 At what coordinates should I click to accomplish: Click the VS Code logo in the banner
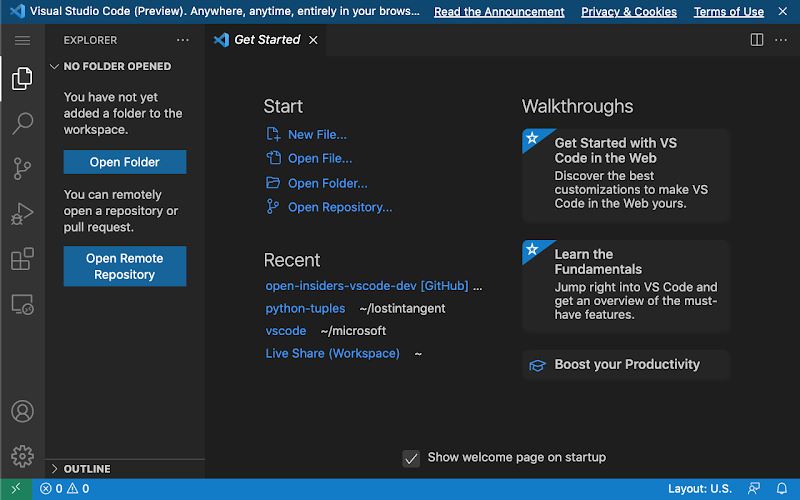tap(17, 11)
